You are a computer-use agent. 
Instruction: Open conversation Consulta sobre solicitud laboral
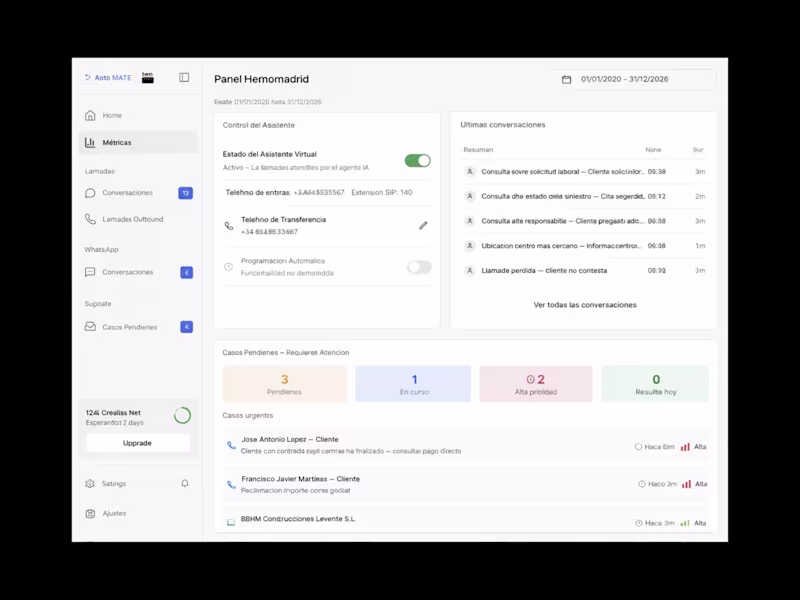click(x=584, y=172)
